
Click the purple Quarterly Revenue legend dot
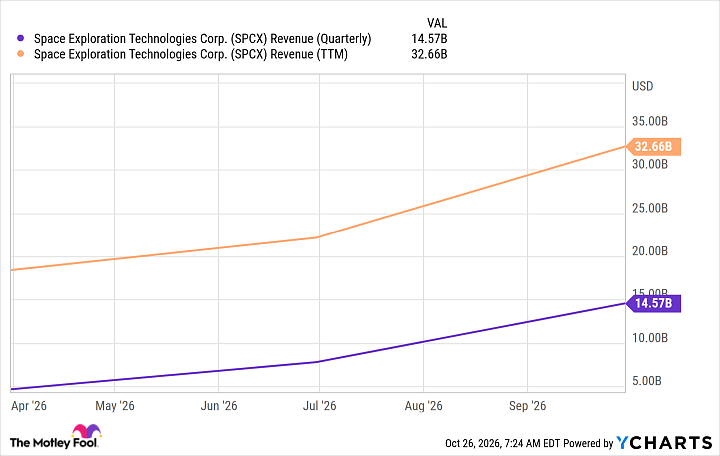pos(20,39)
